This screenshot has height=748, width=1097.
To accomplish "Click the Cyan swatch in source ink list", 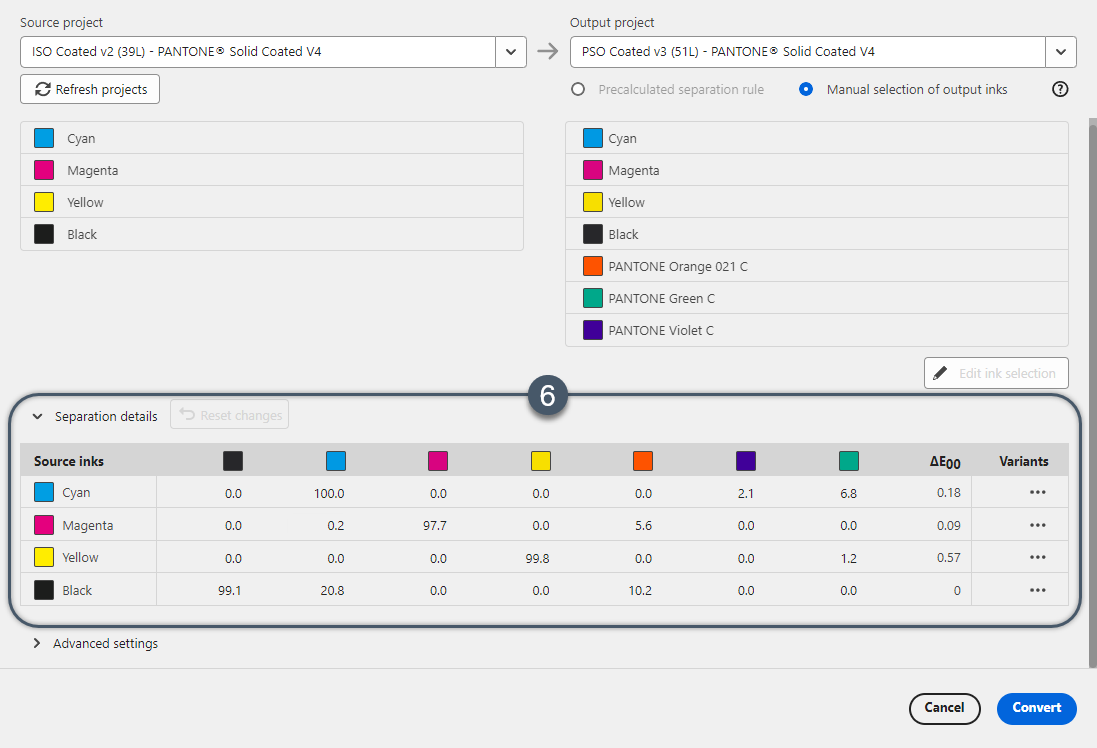I will click(x=44, y=139).
